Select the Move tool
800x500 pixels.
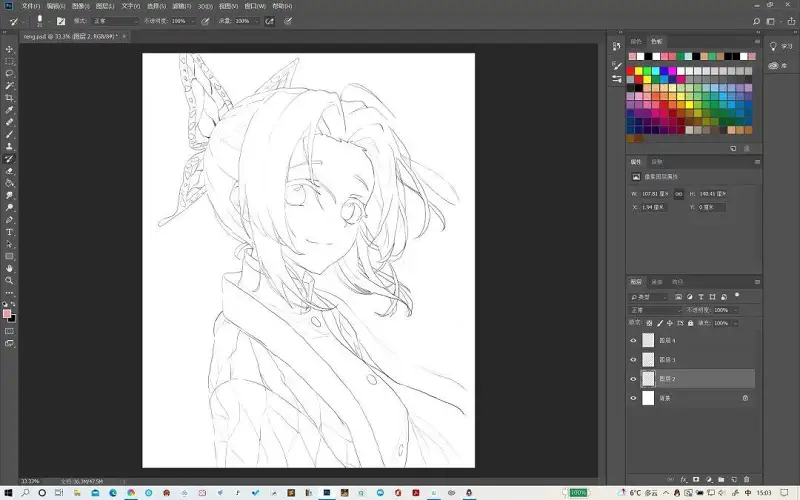coord(9,49)
